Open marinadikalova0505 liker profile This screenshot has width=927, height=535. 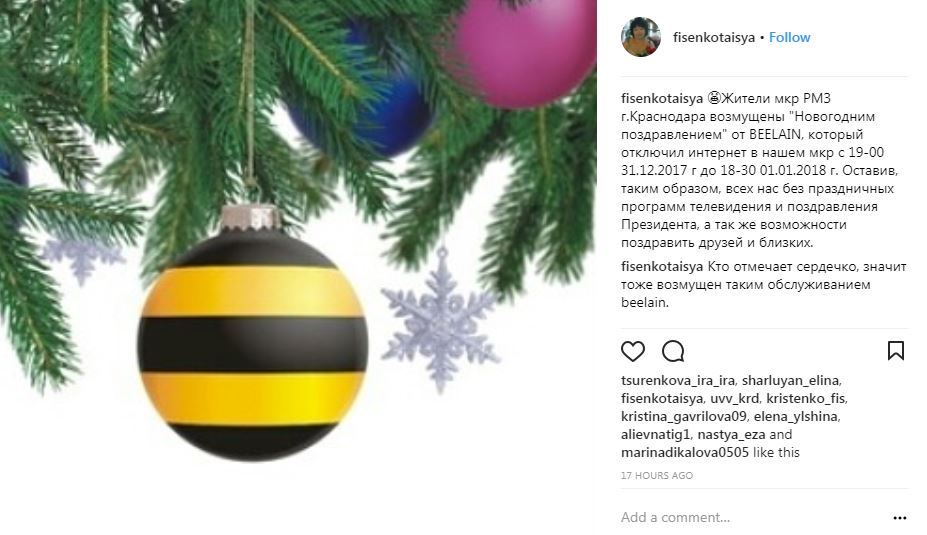click(x=685, y=452)
